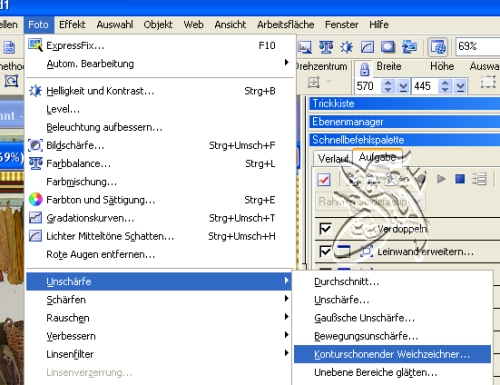The image size is (500, 385).
Task: Click the Drehzentrum rotation center icon
Action: click(314, 82)
